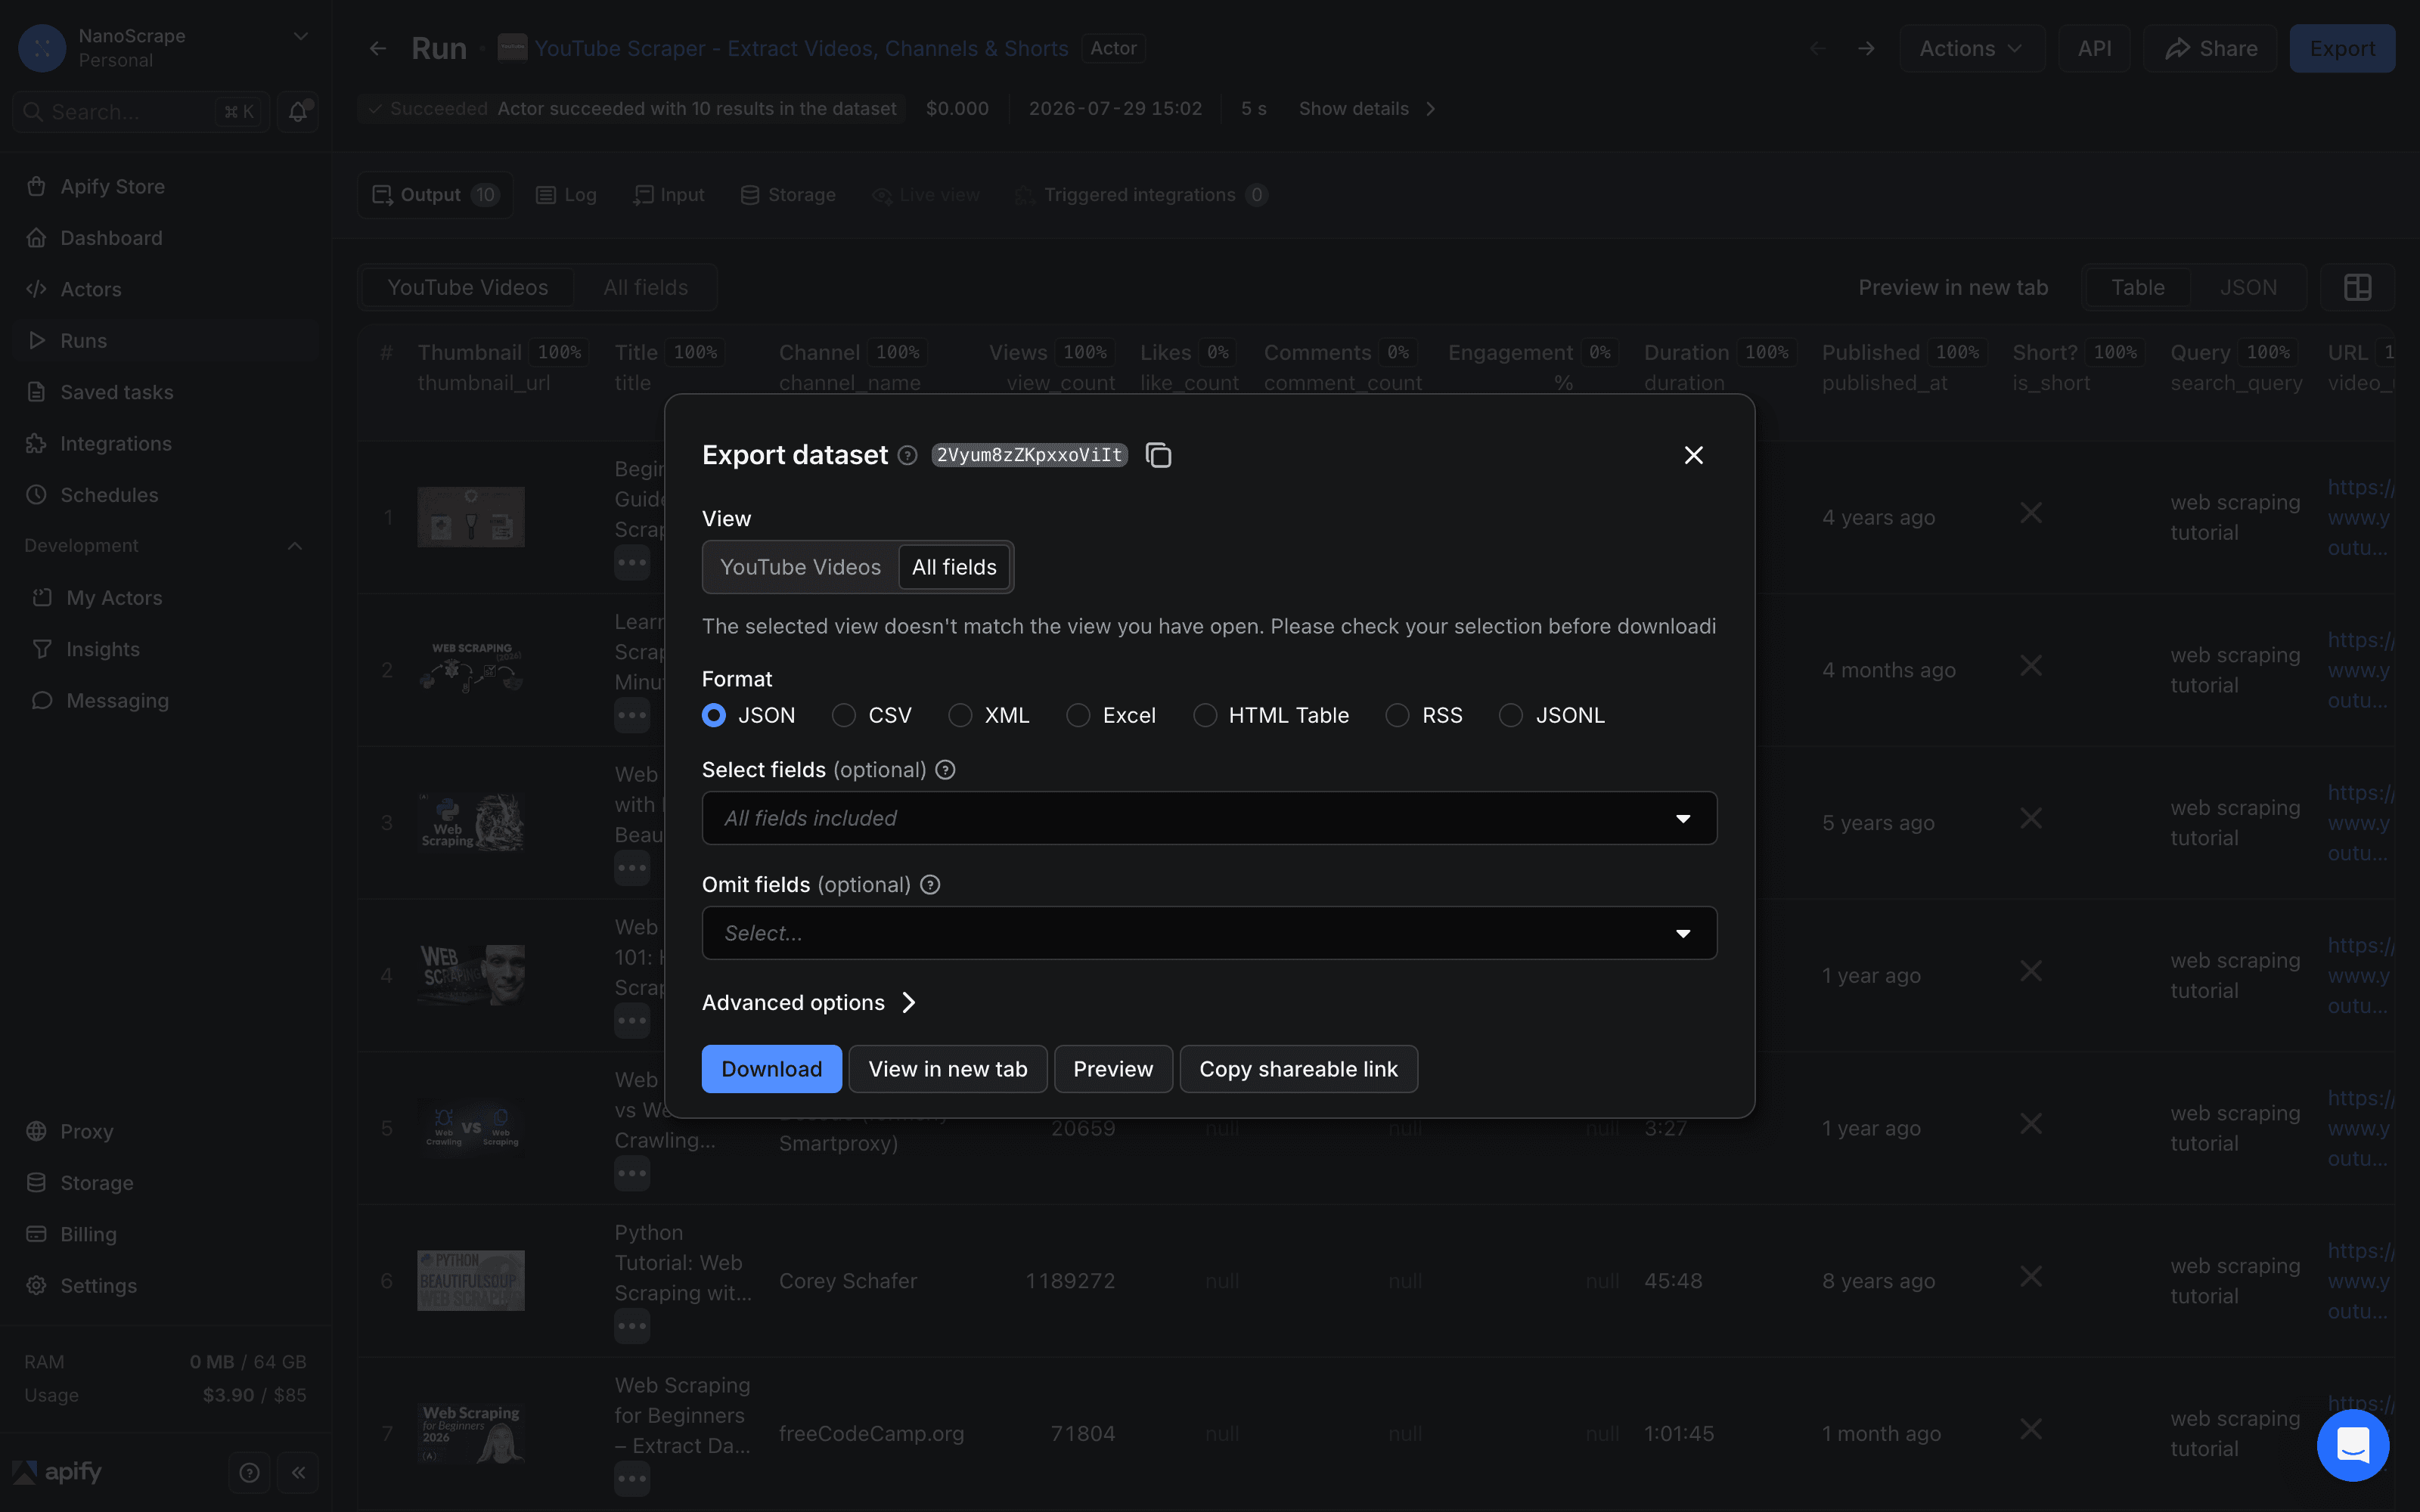Viewport: 2420px width, 1512px height.
Task: Switch to the Storage tab
Action: point(788,195)
